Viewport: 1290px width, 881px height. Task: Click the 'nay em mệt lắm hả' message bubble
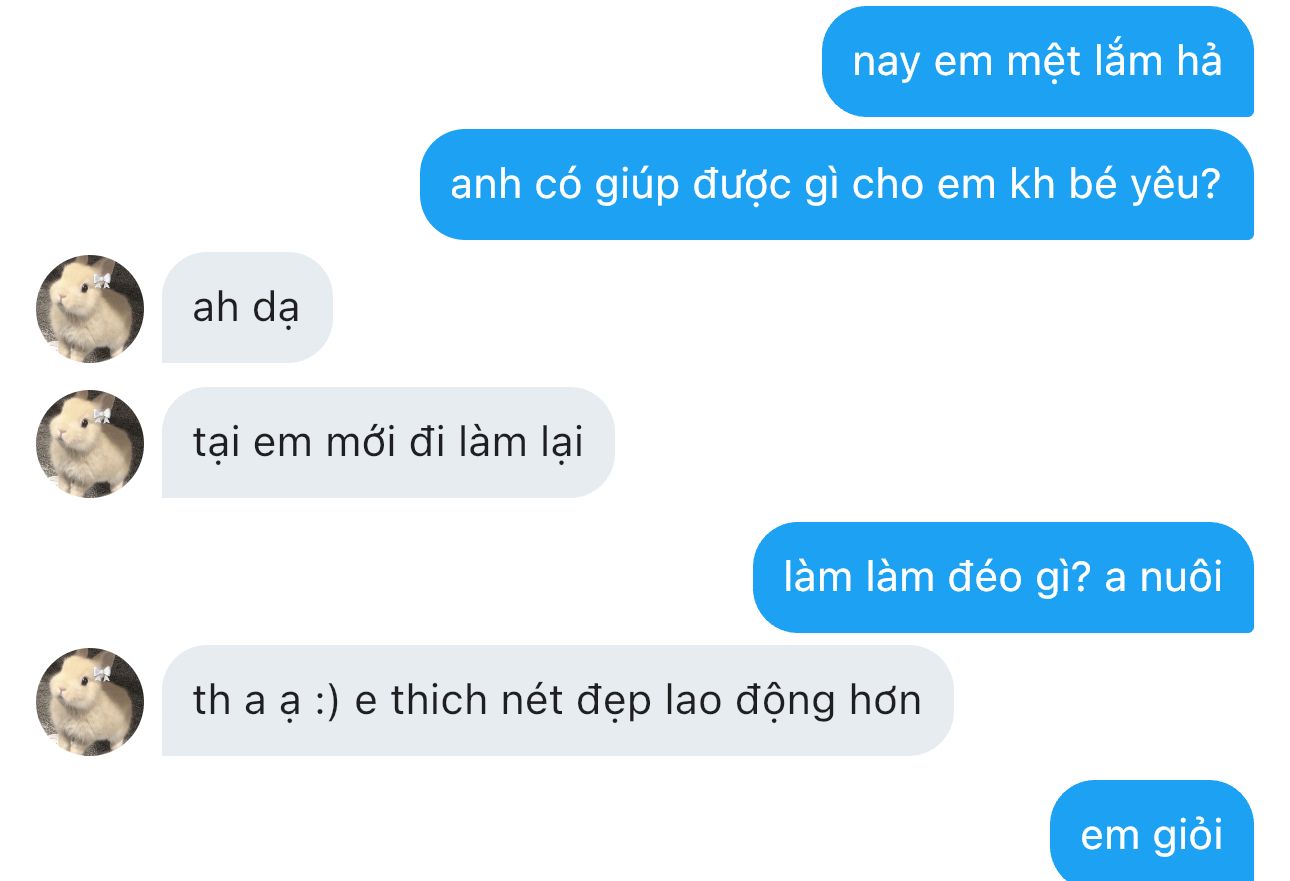coord(1037,62)
